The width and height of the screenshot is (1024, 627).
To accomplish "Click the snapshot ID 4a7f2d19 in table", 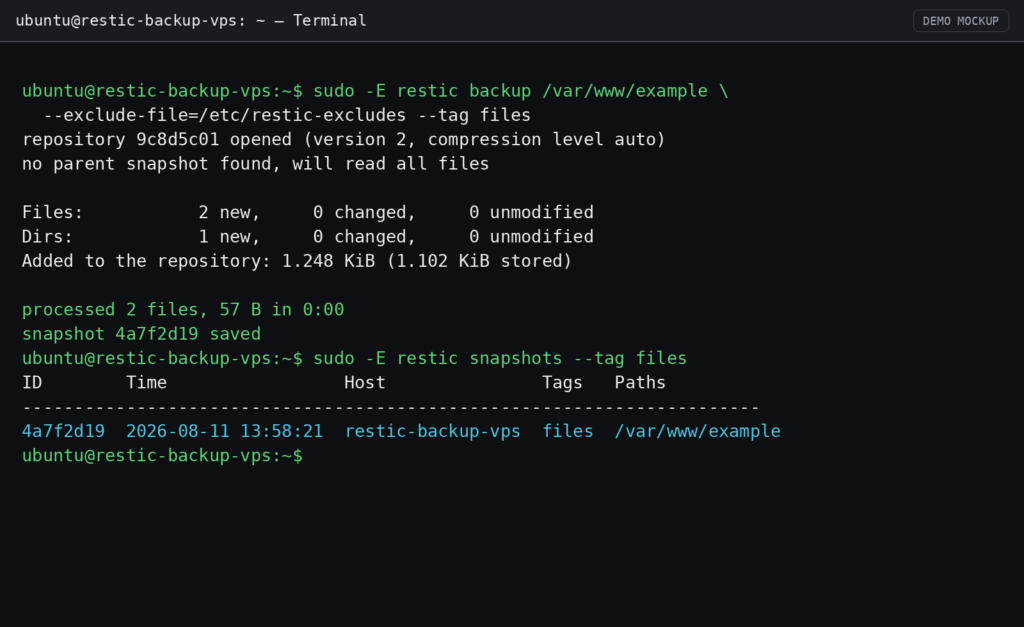I will point(63,431).
